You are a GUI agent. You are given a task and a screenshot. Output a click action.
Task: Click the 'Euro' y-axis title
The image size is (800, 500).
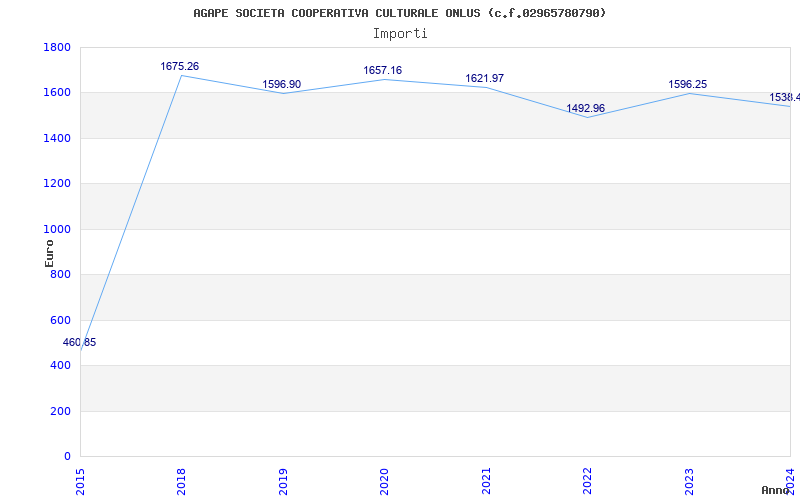click(x=49, y=253)
